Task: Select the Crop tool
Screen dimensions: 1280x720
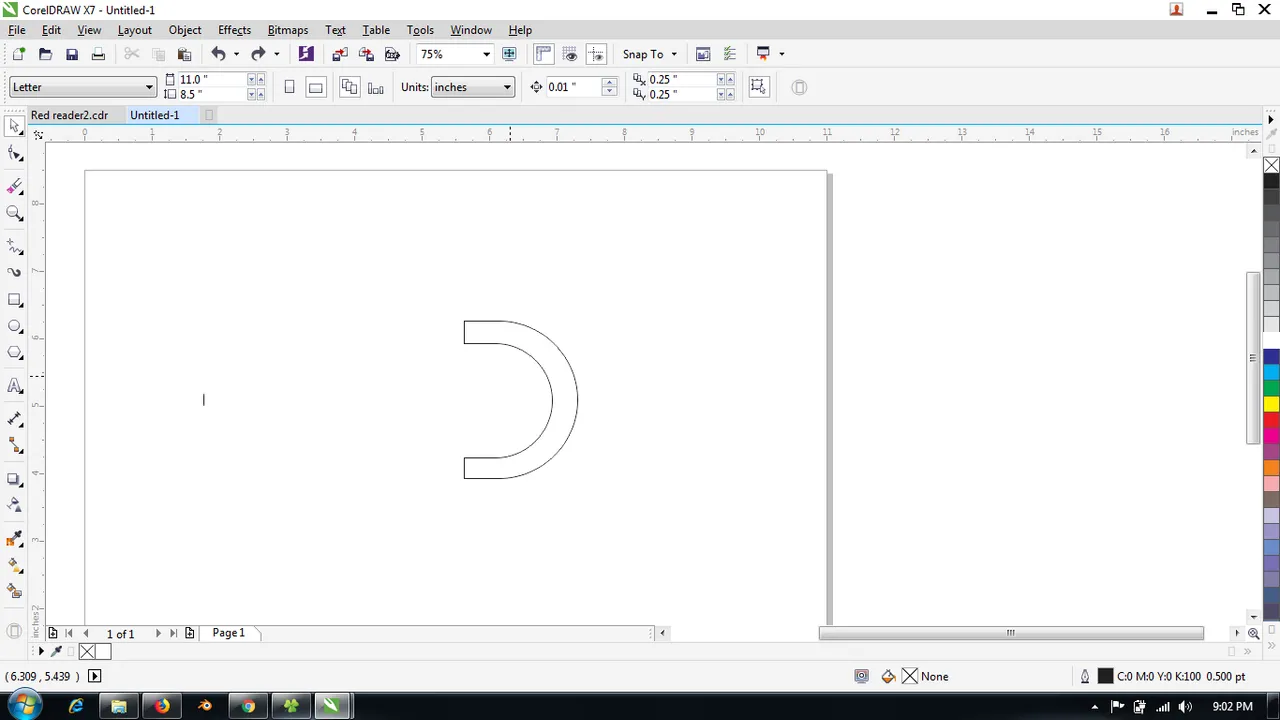Action: tap(14, 186)
